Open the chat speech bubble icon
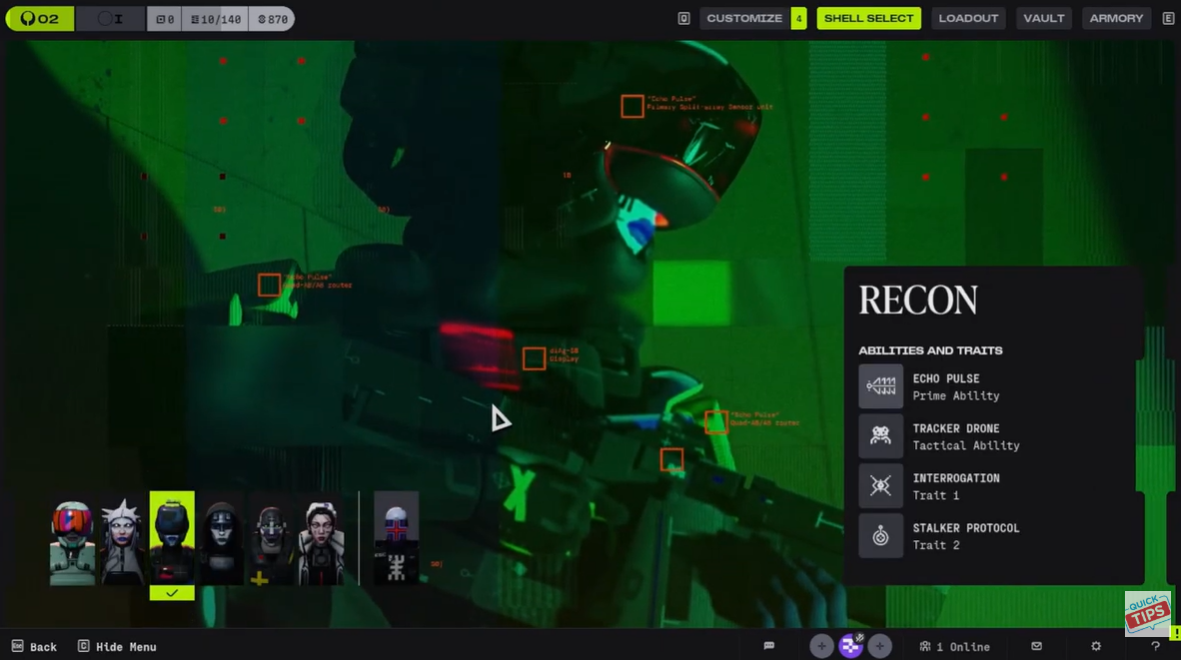This screenshot has width=1181, height=660. [x=769, y=646]
